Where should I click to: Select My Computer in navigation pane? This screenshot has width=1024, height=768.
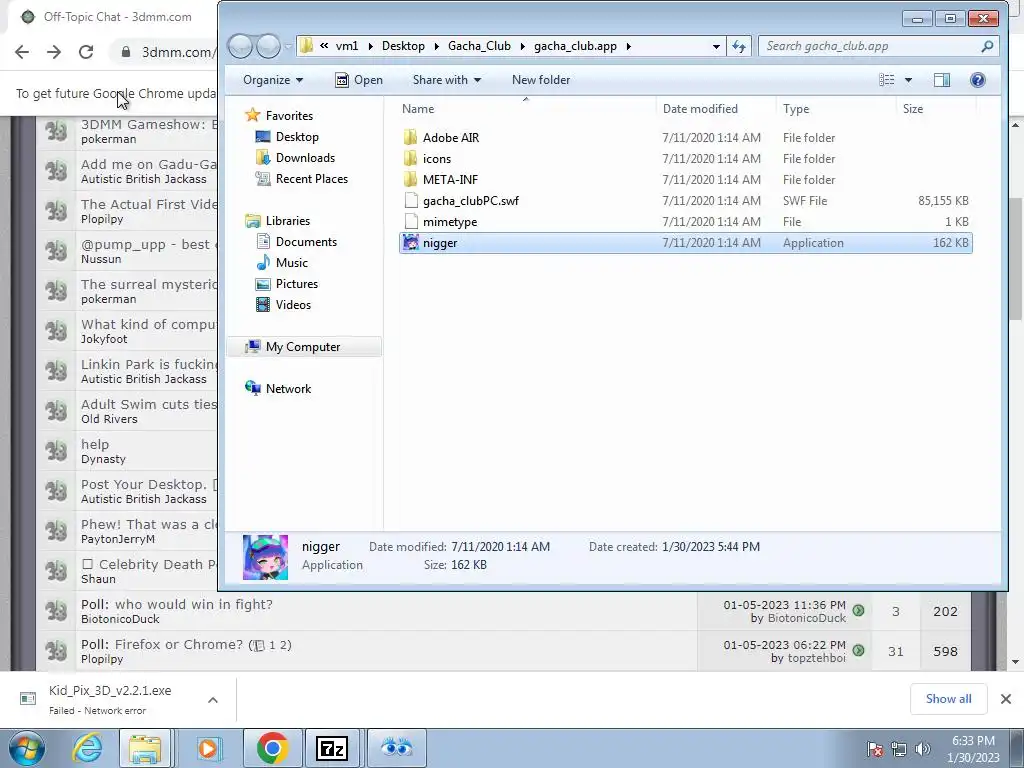click(303, 347)
